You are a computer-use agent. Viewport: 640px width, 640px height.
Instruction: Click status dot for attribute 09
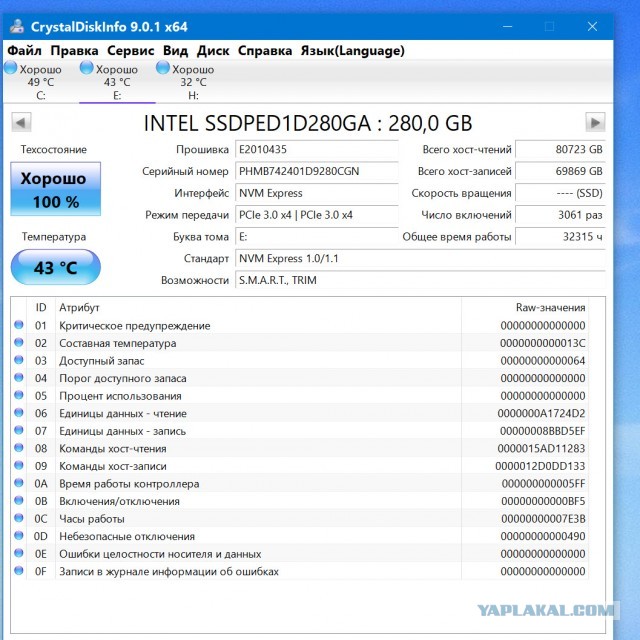(x=19, y=465)
